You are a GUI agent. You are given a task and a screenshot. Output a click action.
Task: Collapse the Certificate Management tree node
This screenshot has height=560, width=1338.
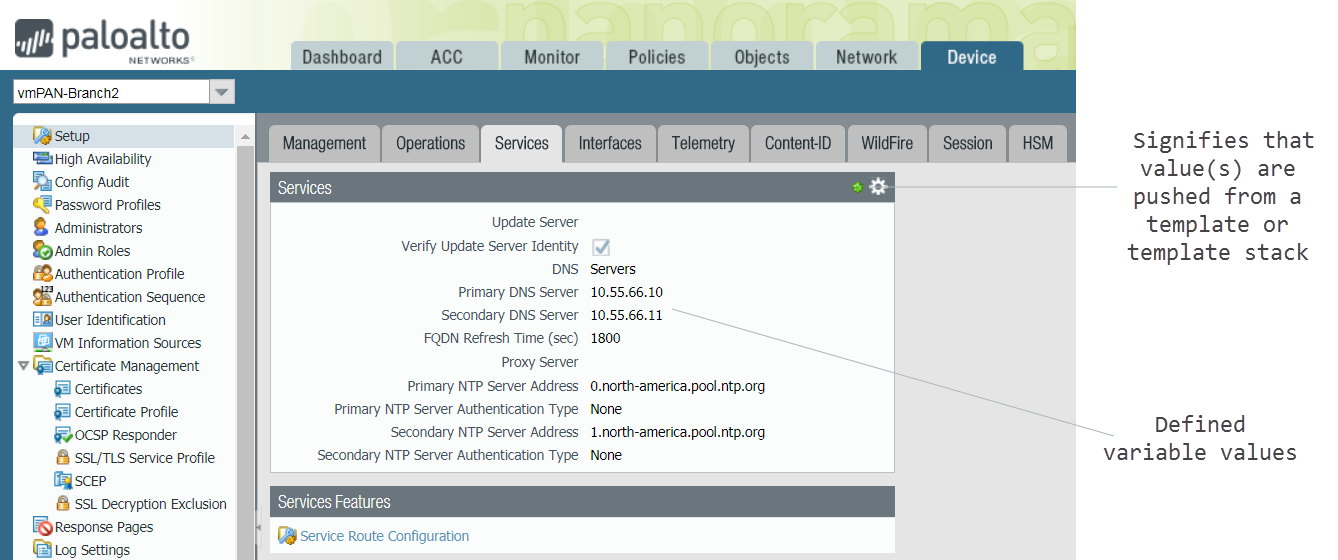point(23,366)
